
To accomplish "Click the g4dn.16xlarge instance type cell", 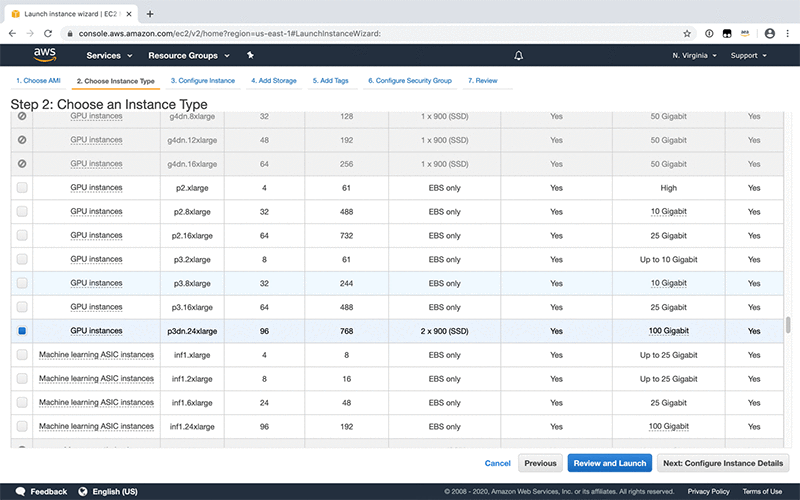I will click(x=192, y=164).
